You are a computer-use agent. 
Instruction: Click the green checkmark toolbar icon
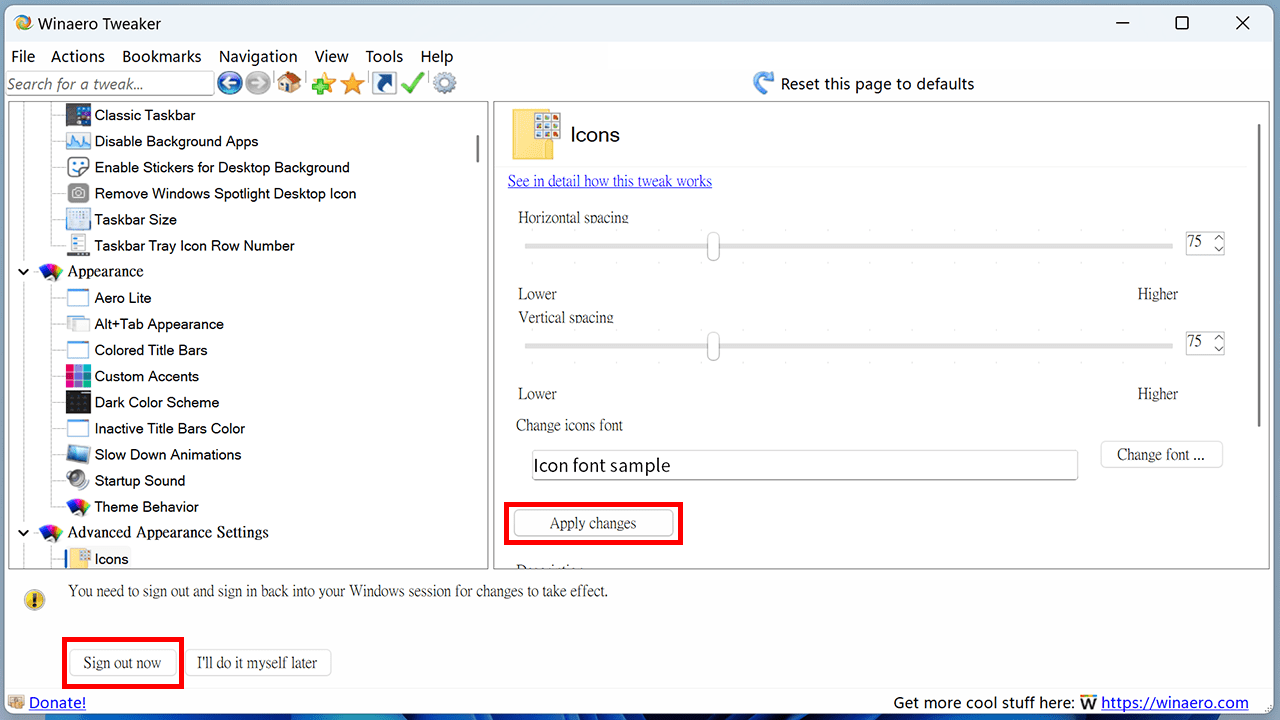412,84
